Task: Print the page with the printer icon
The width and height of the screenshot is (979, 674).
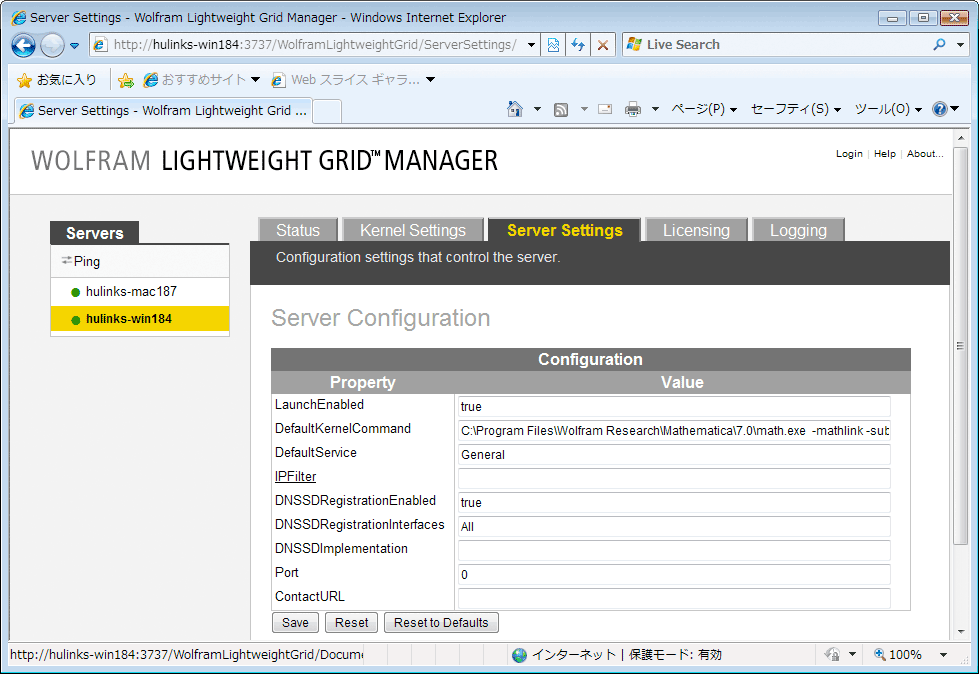Action: coord(633,110)
